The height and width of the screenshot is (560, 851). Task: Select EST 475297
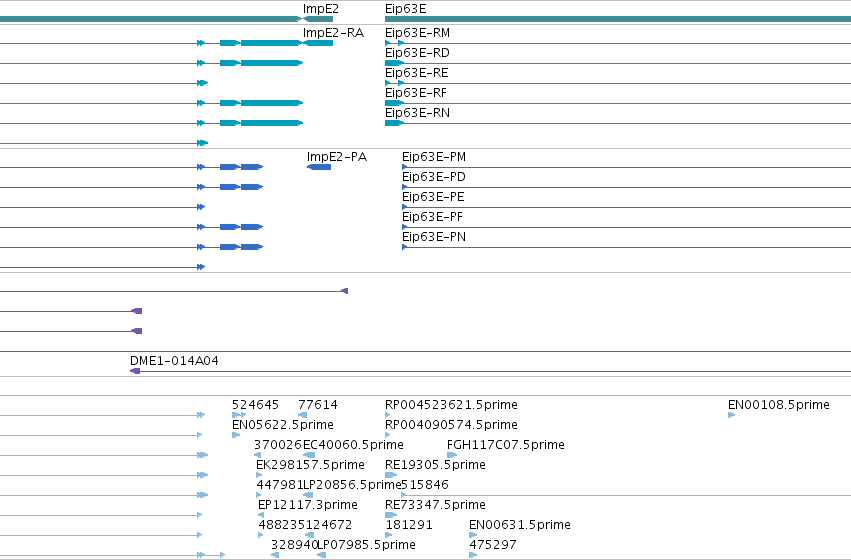point(493,545)
